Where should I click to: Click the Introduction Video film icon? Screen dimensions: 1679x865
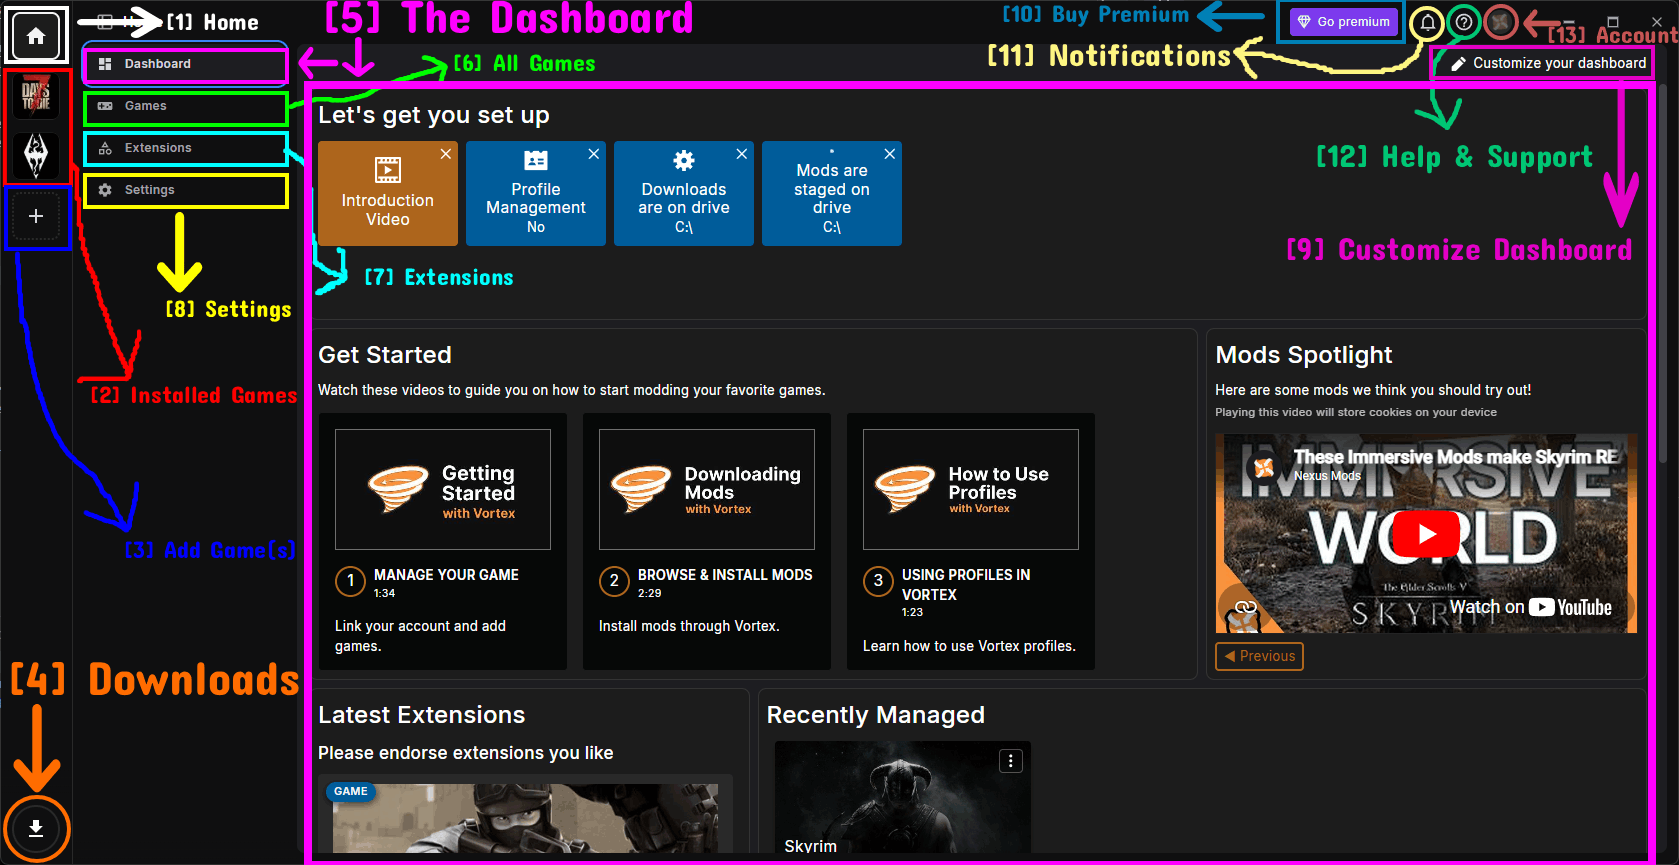(x=388, y=170)
